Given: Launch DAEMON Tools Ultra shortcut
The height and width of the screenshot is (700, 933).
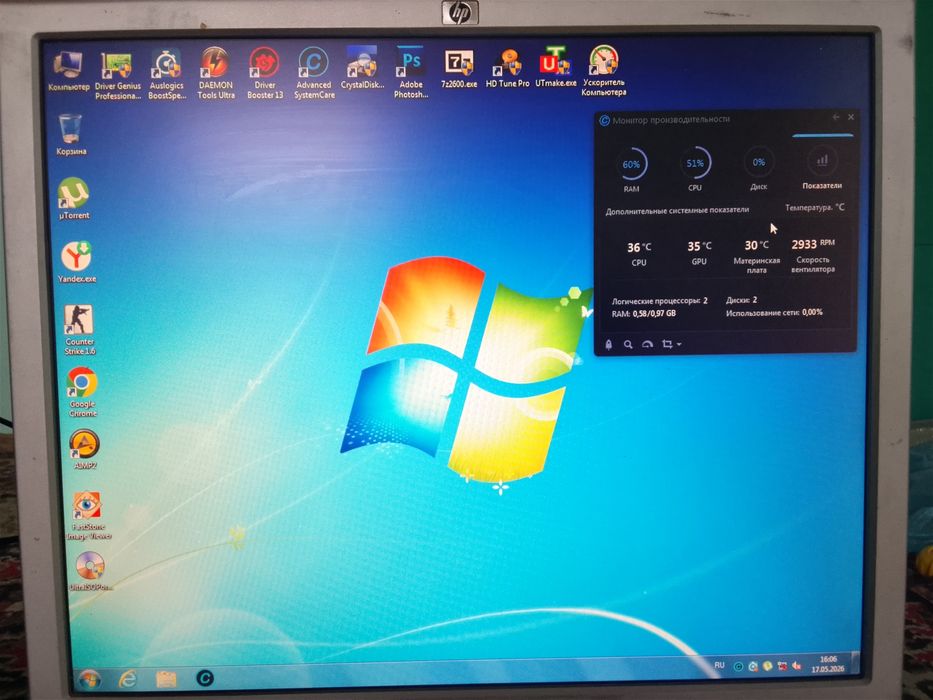Looking at the screenshot, I should [x=215, y=73].
